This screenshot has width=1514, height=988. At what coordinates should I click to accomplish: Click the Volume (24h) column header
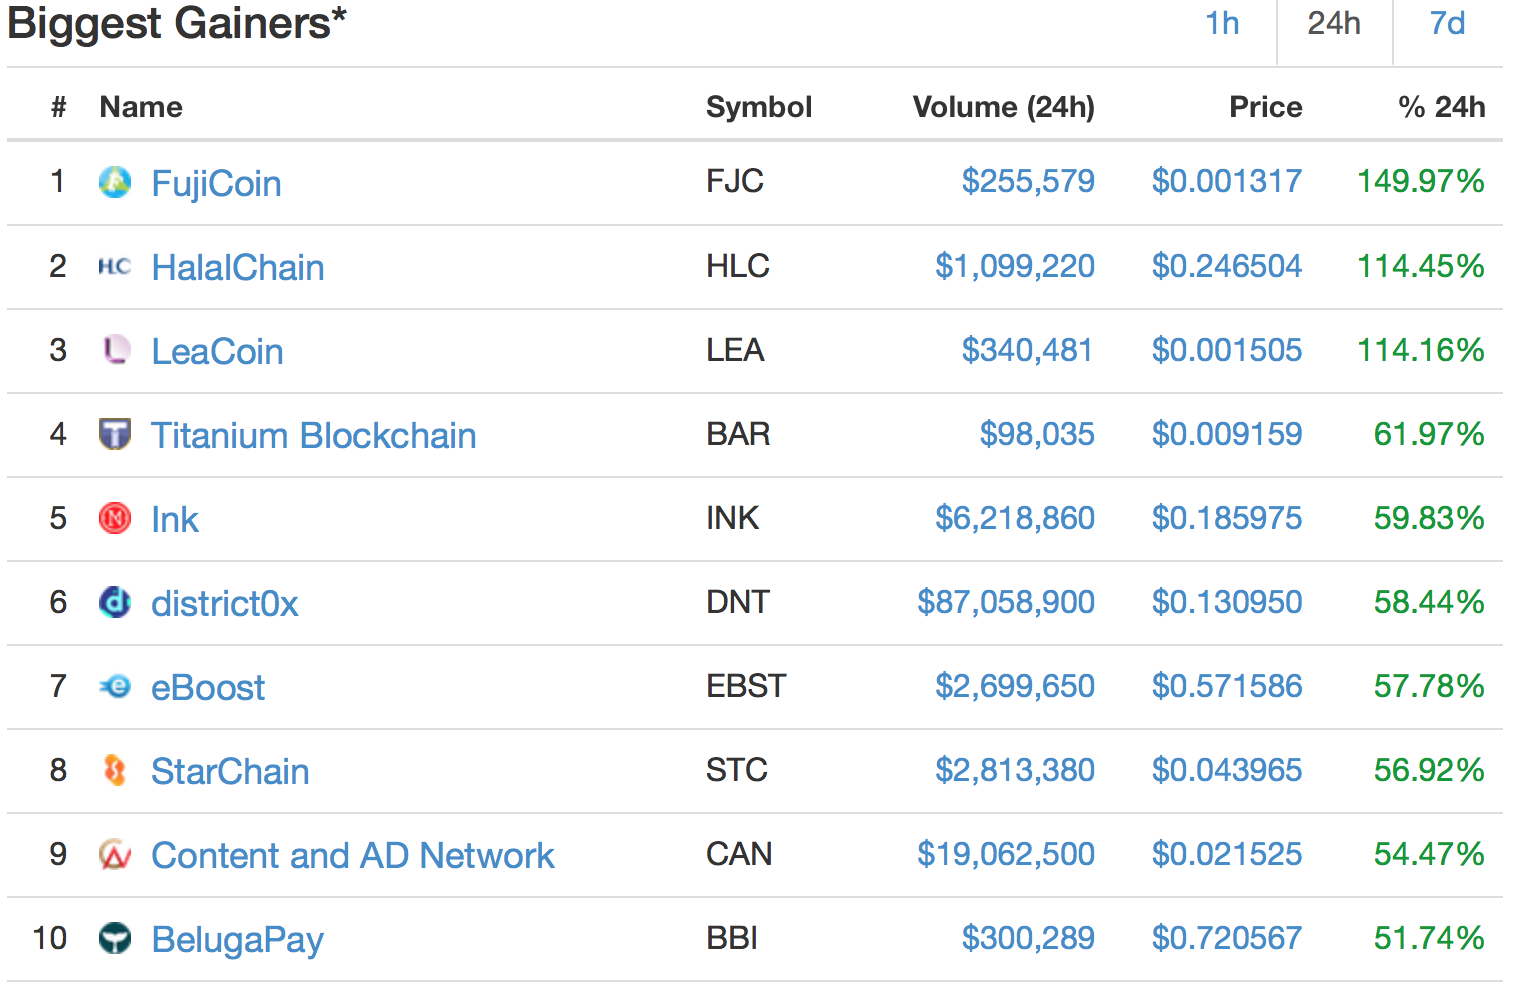click(x=1003, y=107)
